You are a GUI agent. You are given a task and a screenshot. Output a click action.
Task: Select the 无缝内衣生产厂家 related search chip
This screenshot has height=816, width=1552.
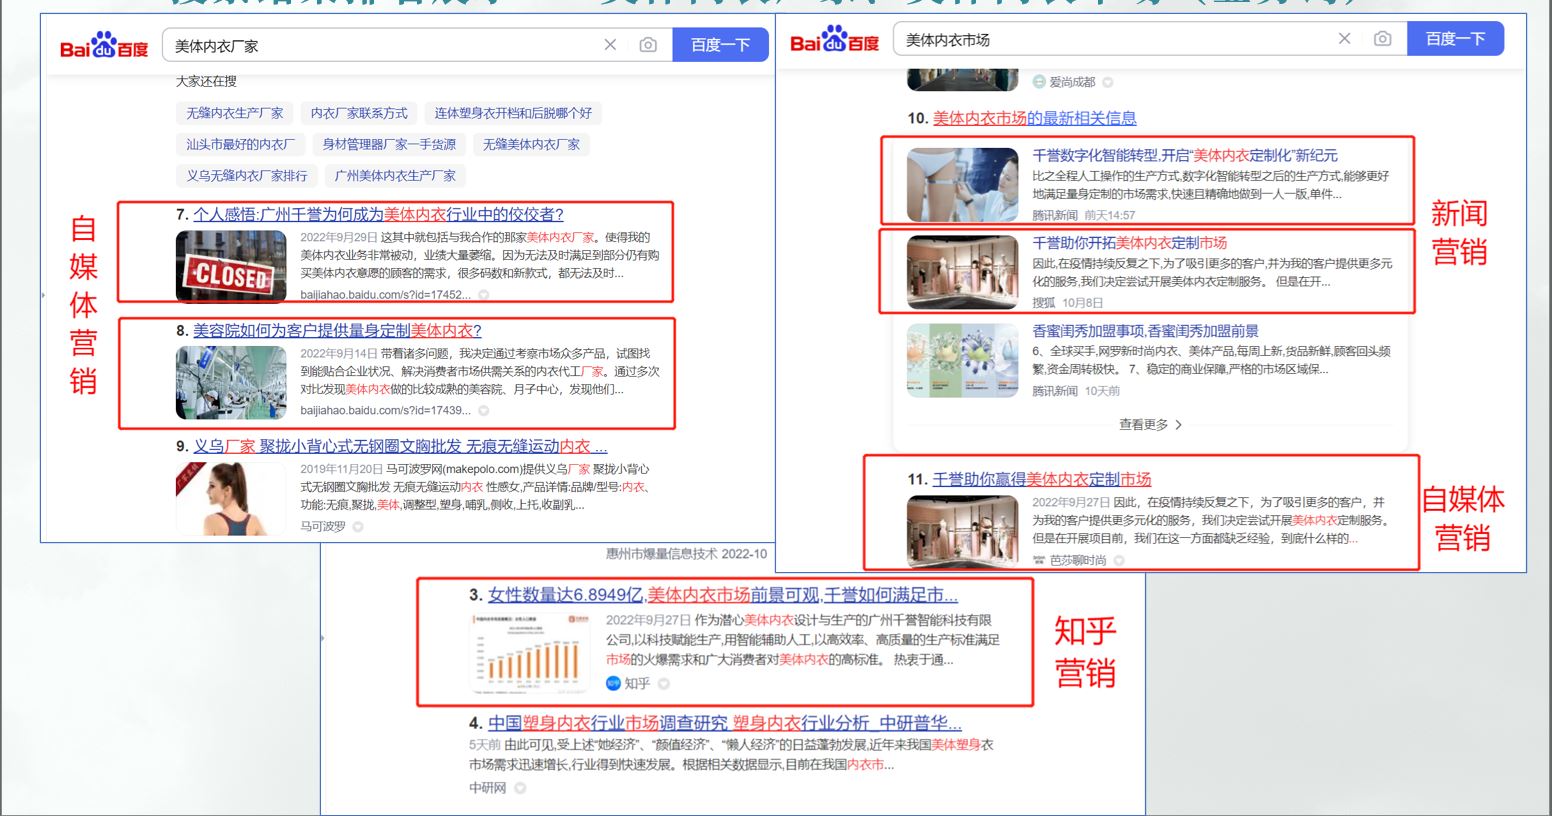click(235, 113)
